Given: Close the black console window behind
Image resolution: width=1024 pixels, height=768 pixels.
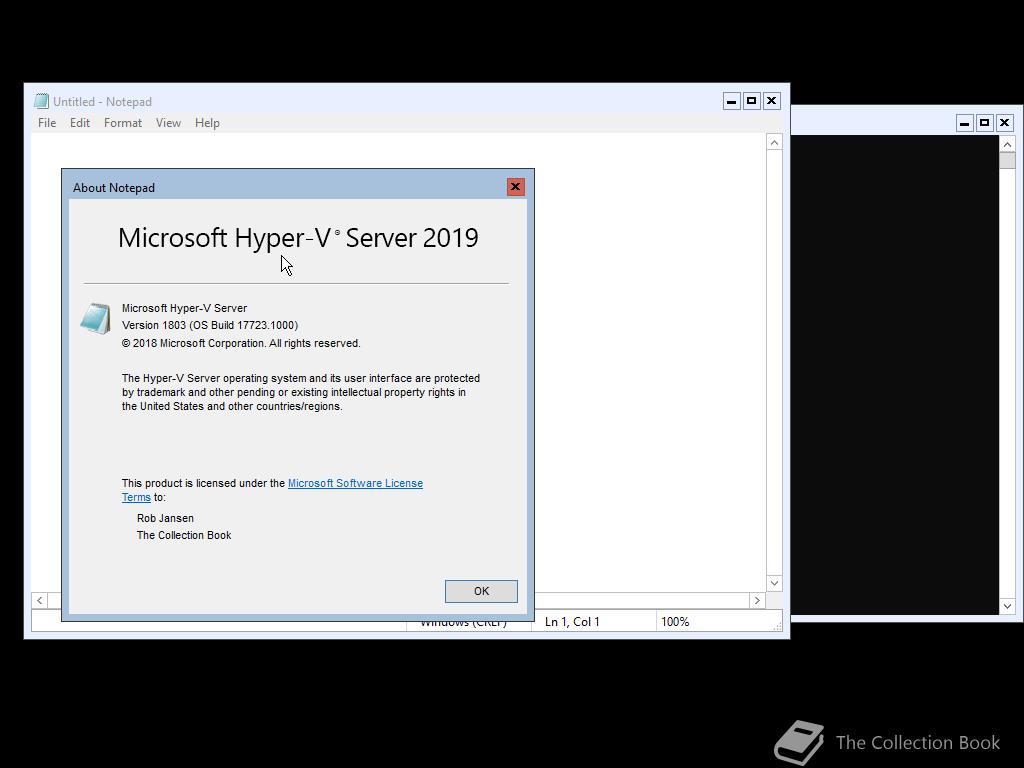Looking at the screenshot, I should click(1004, 123).
